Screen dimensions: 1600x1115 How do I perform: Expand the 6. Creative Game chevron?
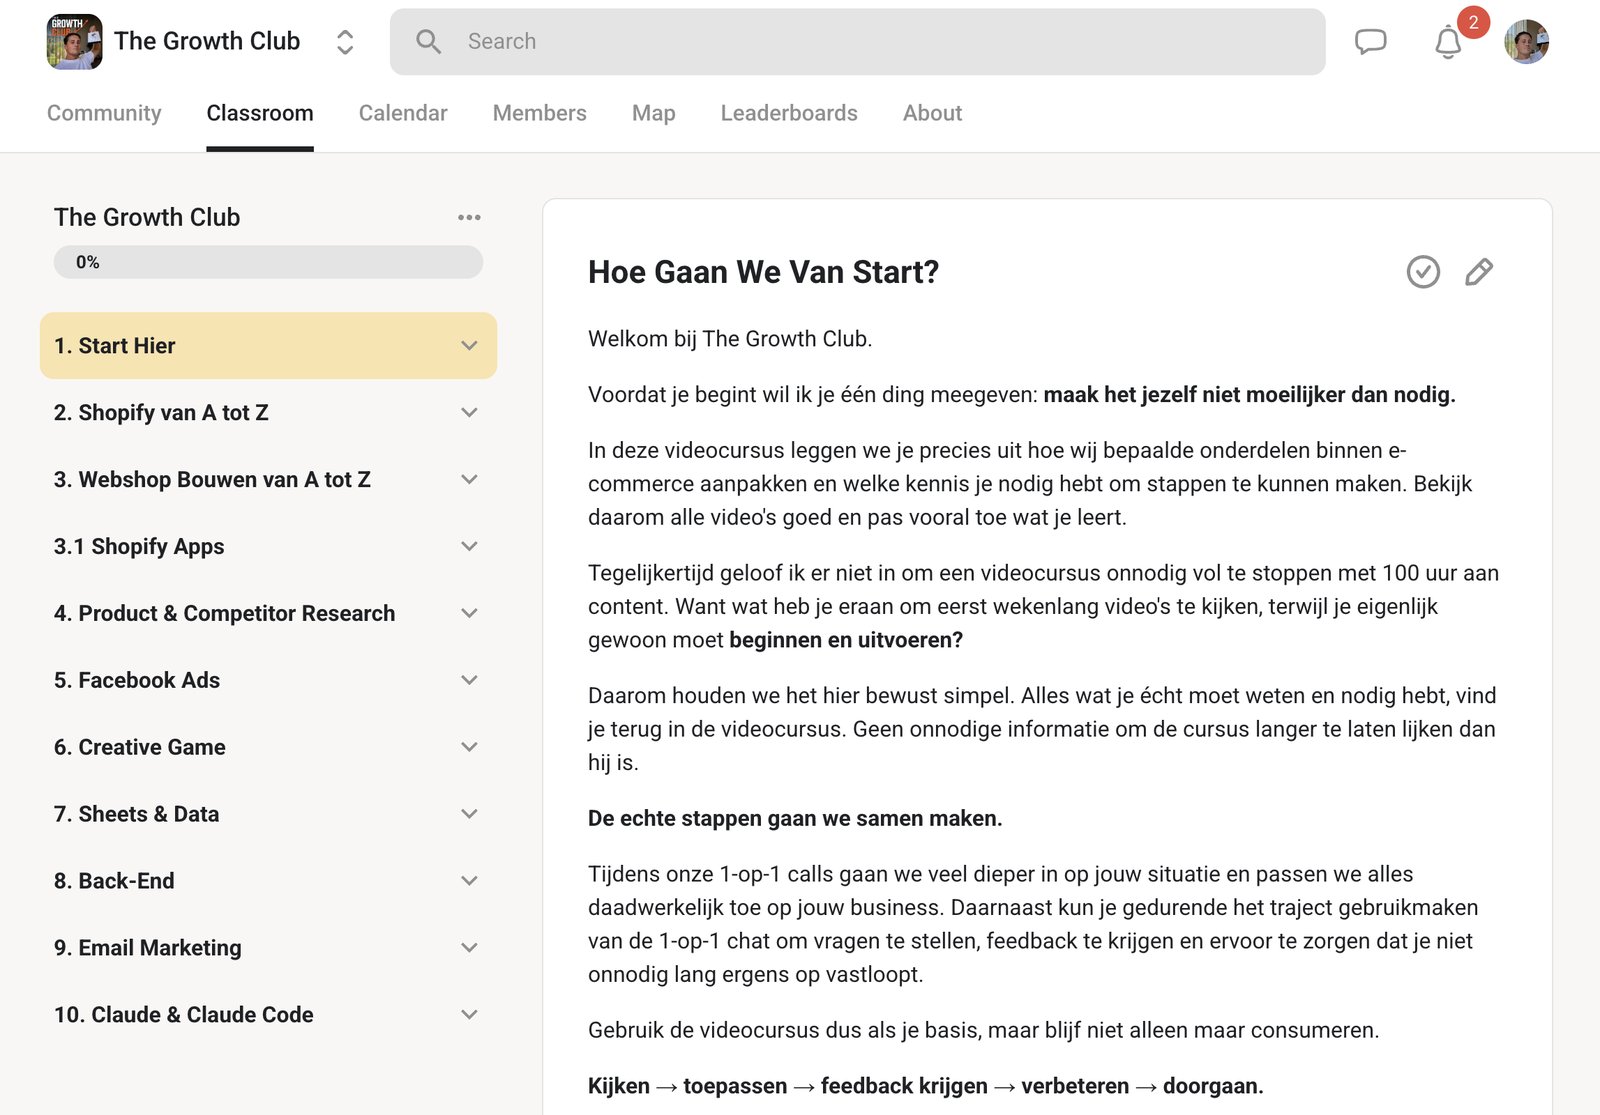(469, 748)
